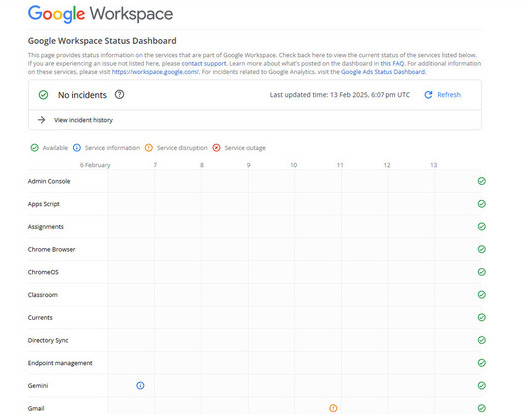Click the Google Workspace Status Dashboard heading
528x414 pixels.
102,41
